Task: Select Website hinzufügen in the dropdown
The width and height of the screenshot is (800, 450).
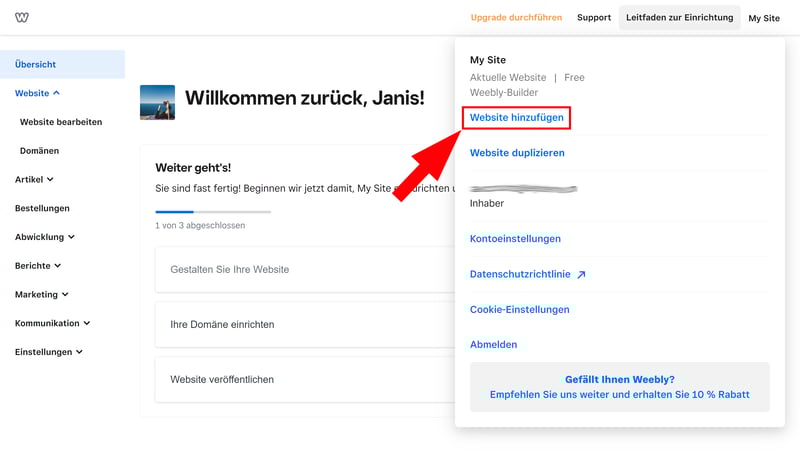Action: 517,118
